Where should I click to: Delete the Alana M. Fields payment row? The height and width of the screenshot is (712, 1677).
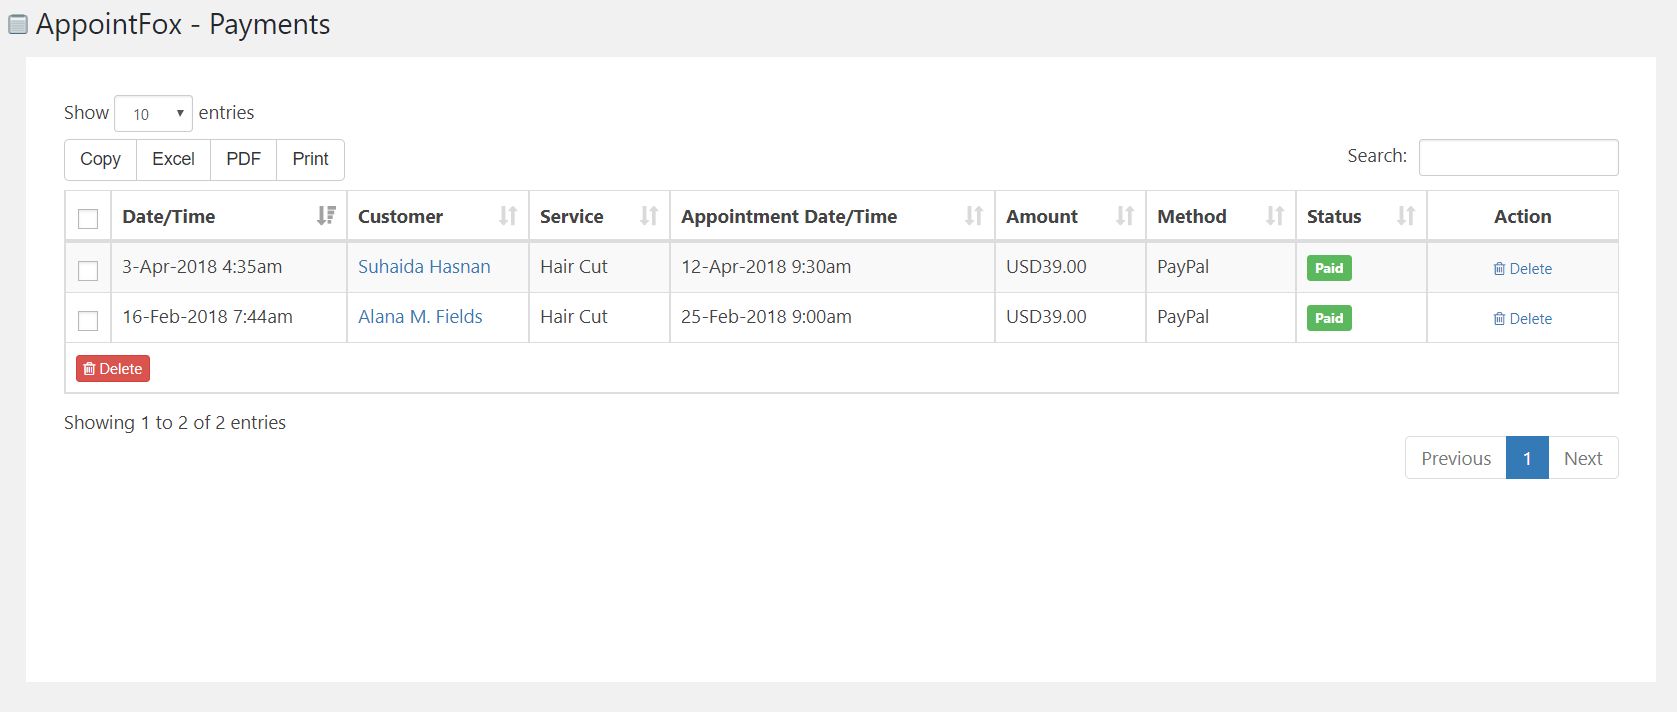1522,319
